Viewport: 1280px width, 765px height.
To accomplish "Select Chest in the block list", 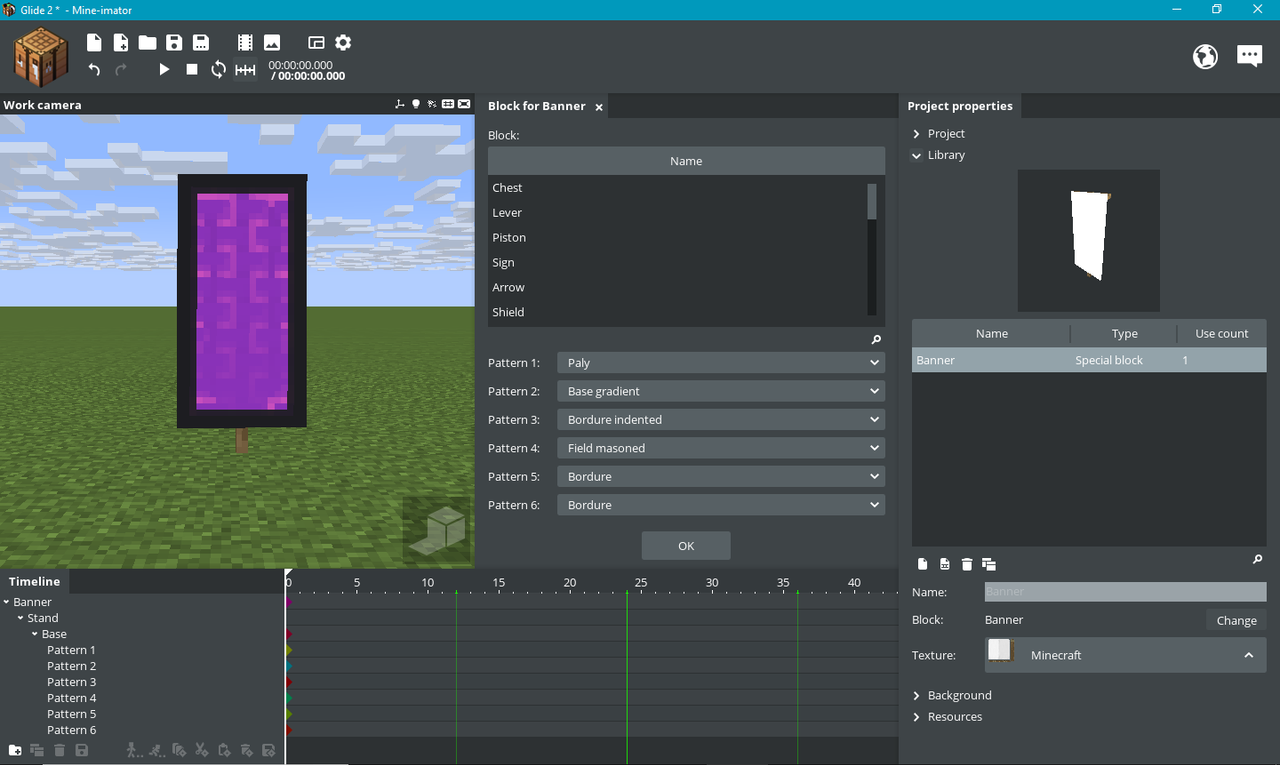I will click(676, 188).
